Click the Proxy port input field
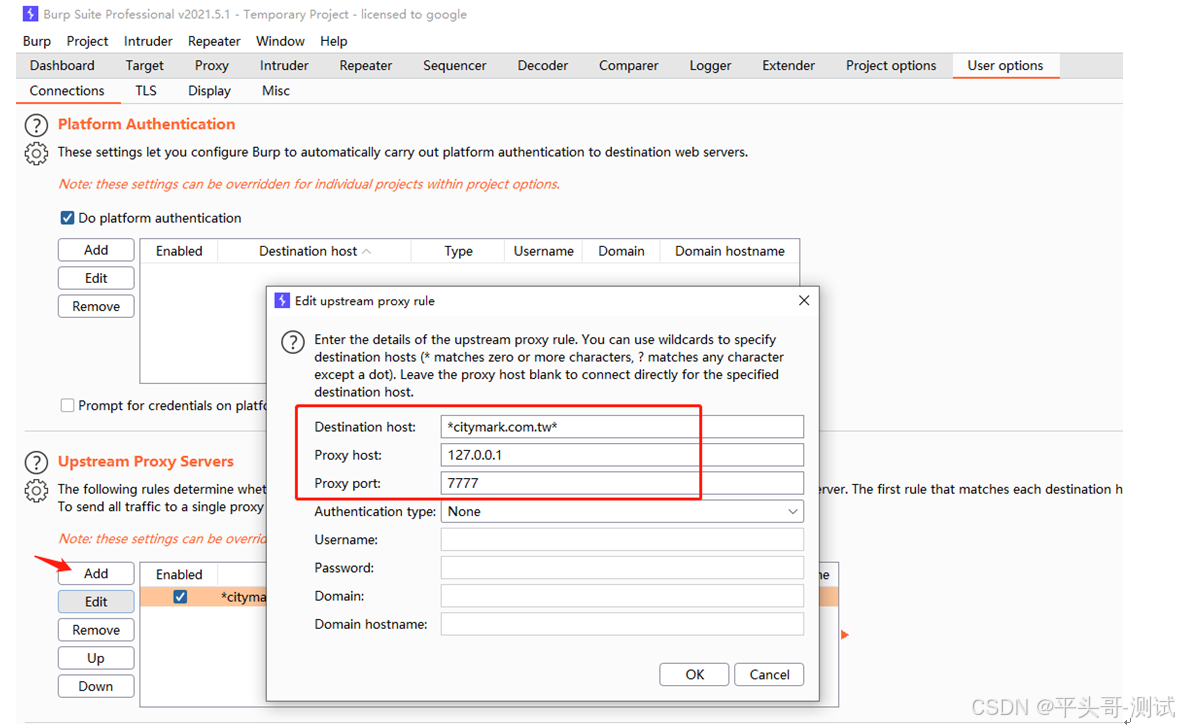 [x=622, y=483]
